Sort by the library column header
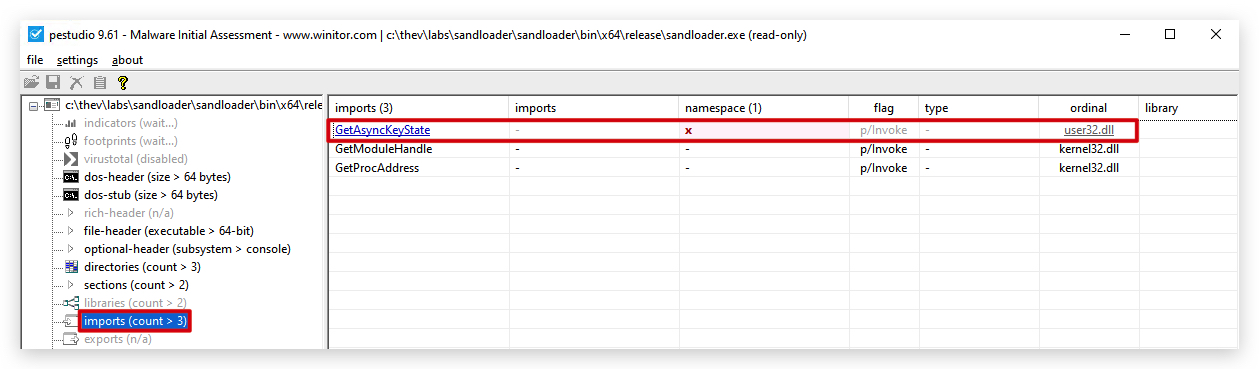This screenshot has width=1259, height=369. [x=1189, y=108]
